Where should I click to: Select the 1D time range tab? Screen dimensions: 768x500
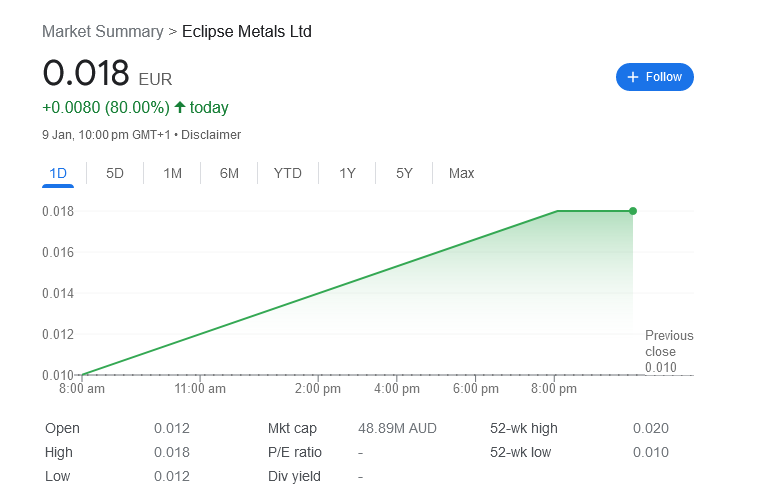pos(58,173)
